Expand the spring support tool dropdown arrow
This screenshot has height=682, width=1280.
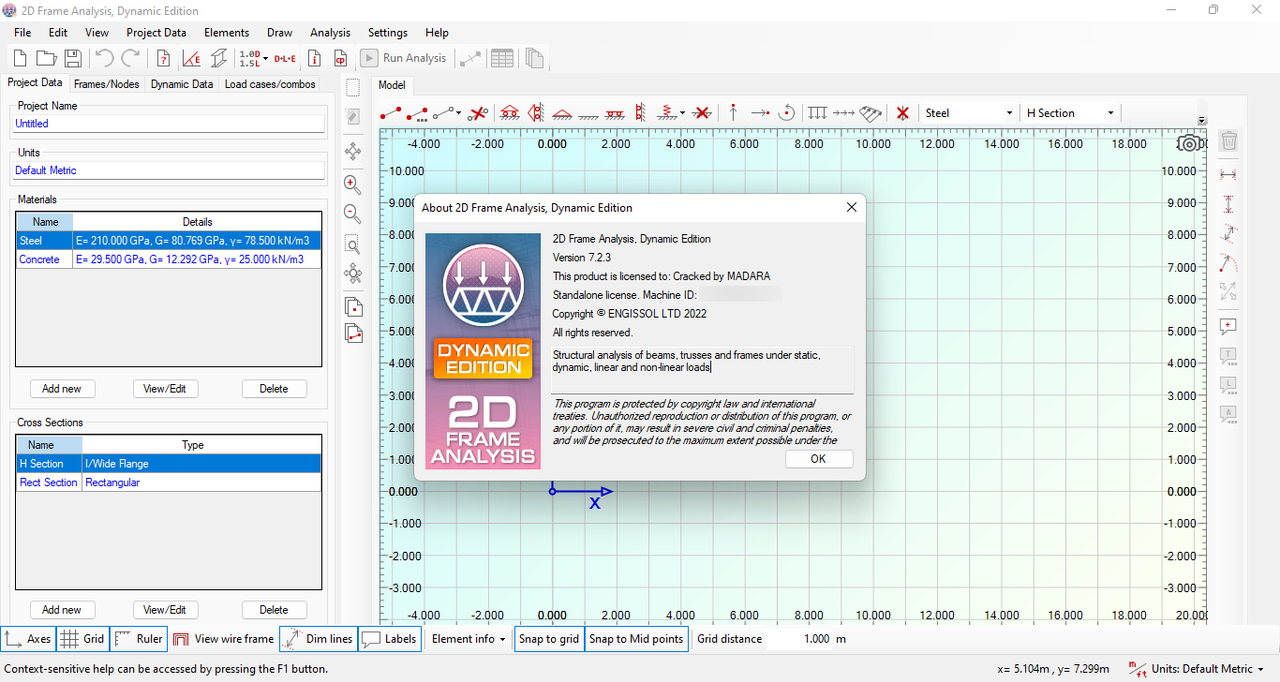click(x=682, y=113)
